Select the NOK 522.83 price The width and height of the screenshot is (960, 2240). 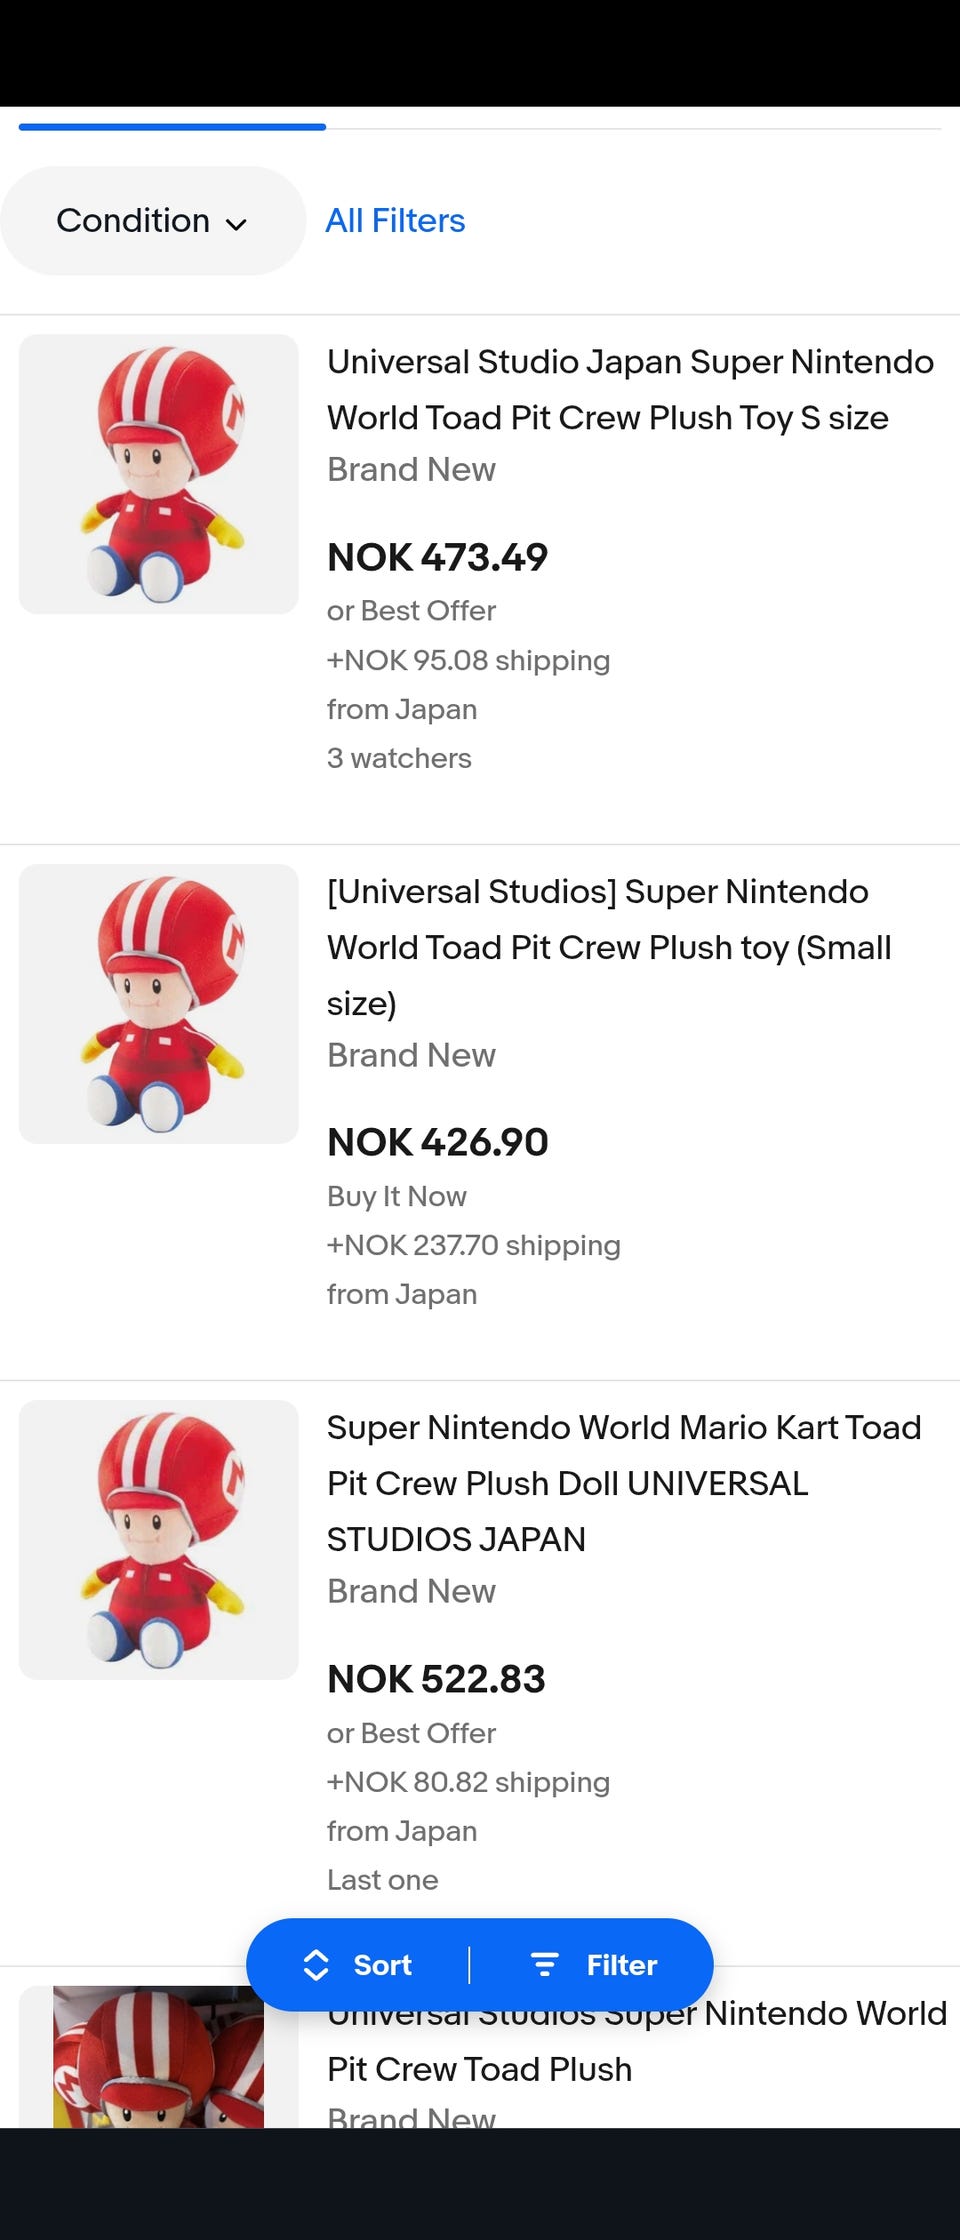coord(437,1679)
